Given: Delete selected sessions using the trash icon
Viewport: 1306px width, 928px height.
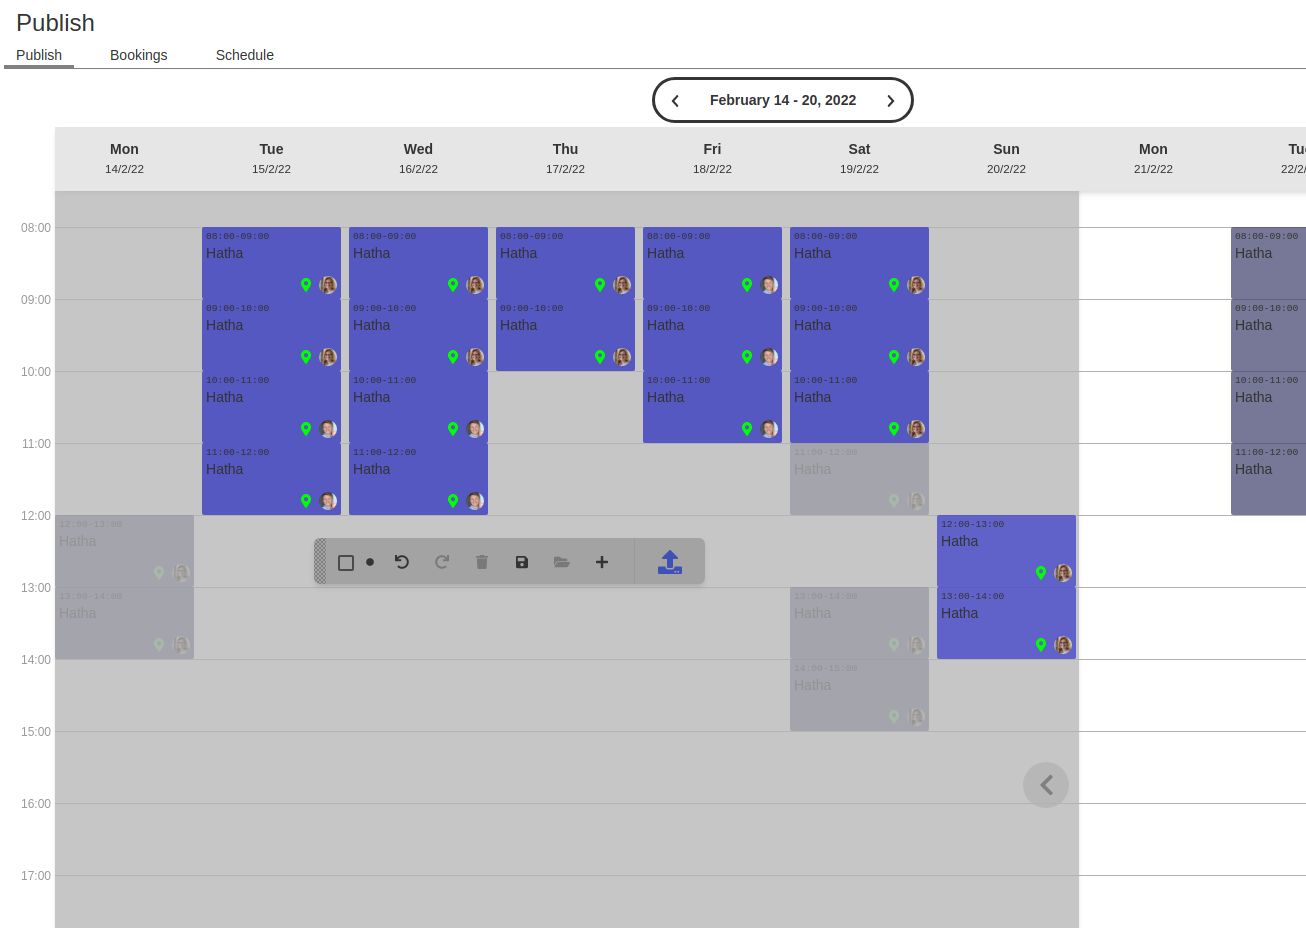Looking at the screenshot, I should point(482,562).
